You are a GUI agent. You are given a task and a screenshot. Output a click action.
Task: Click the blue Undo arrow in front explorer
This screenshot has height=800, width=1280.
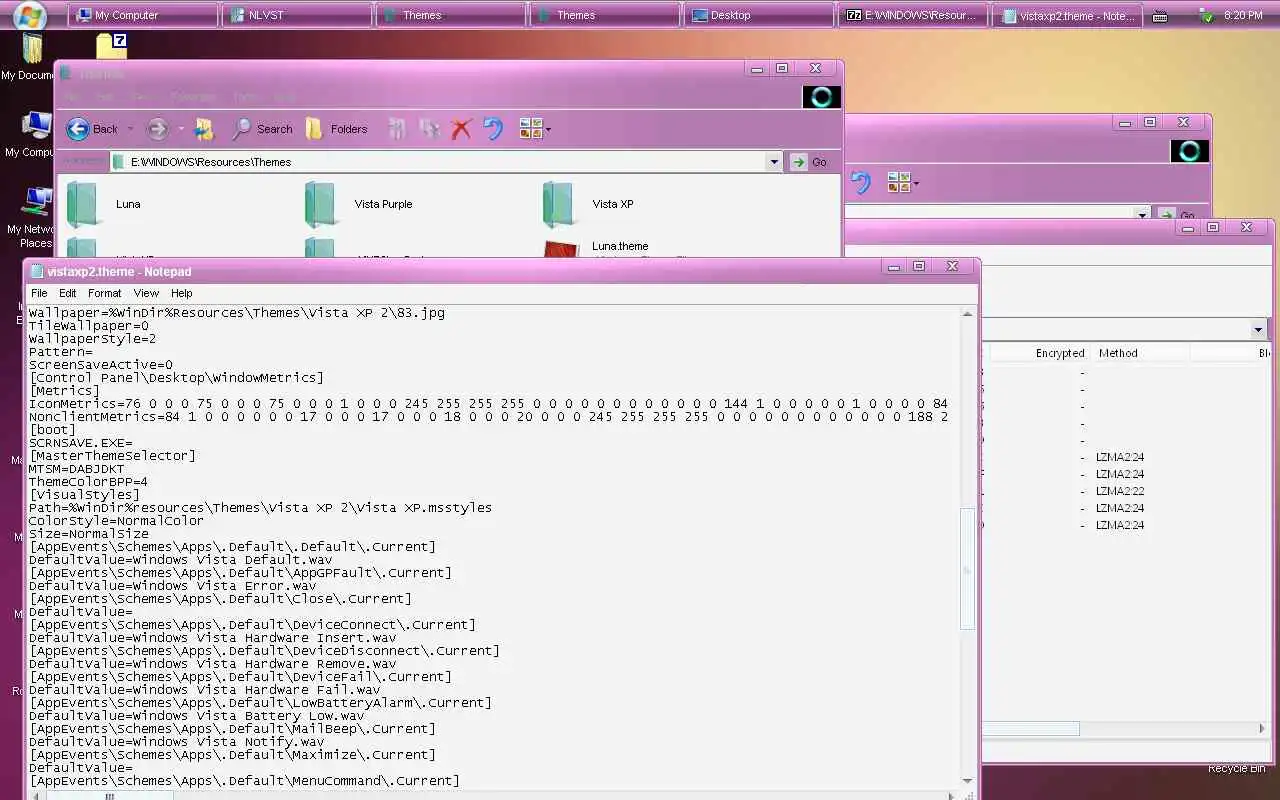tap(492, 129)
